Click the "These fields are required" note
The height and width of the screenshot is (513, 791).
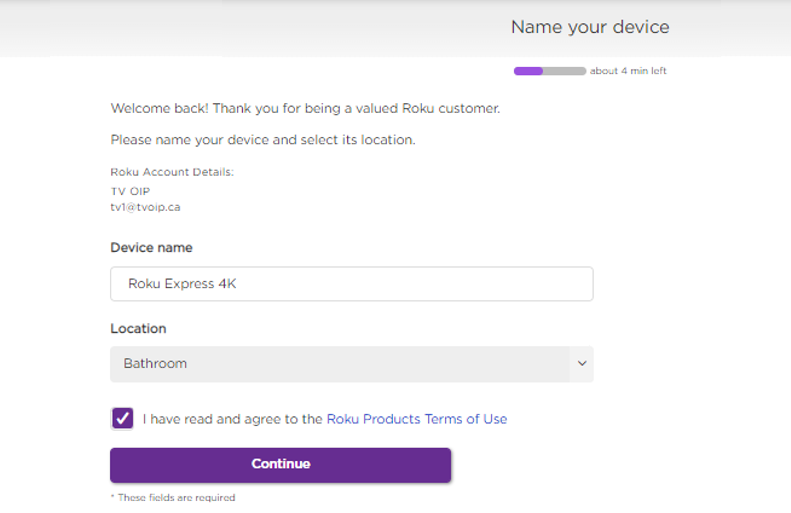coord(173,497)
